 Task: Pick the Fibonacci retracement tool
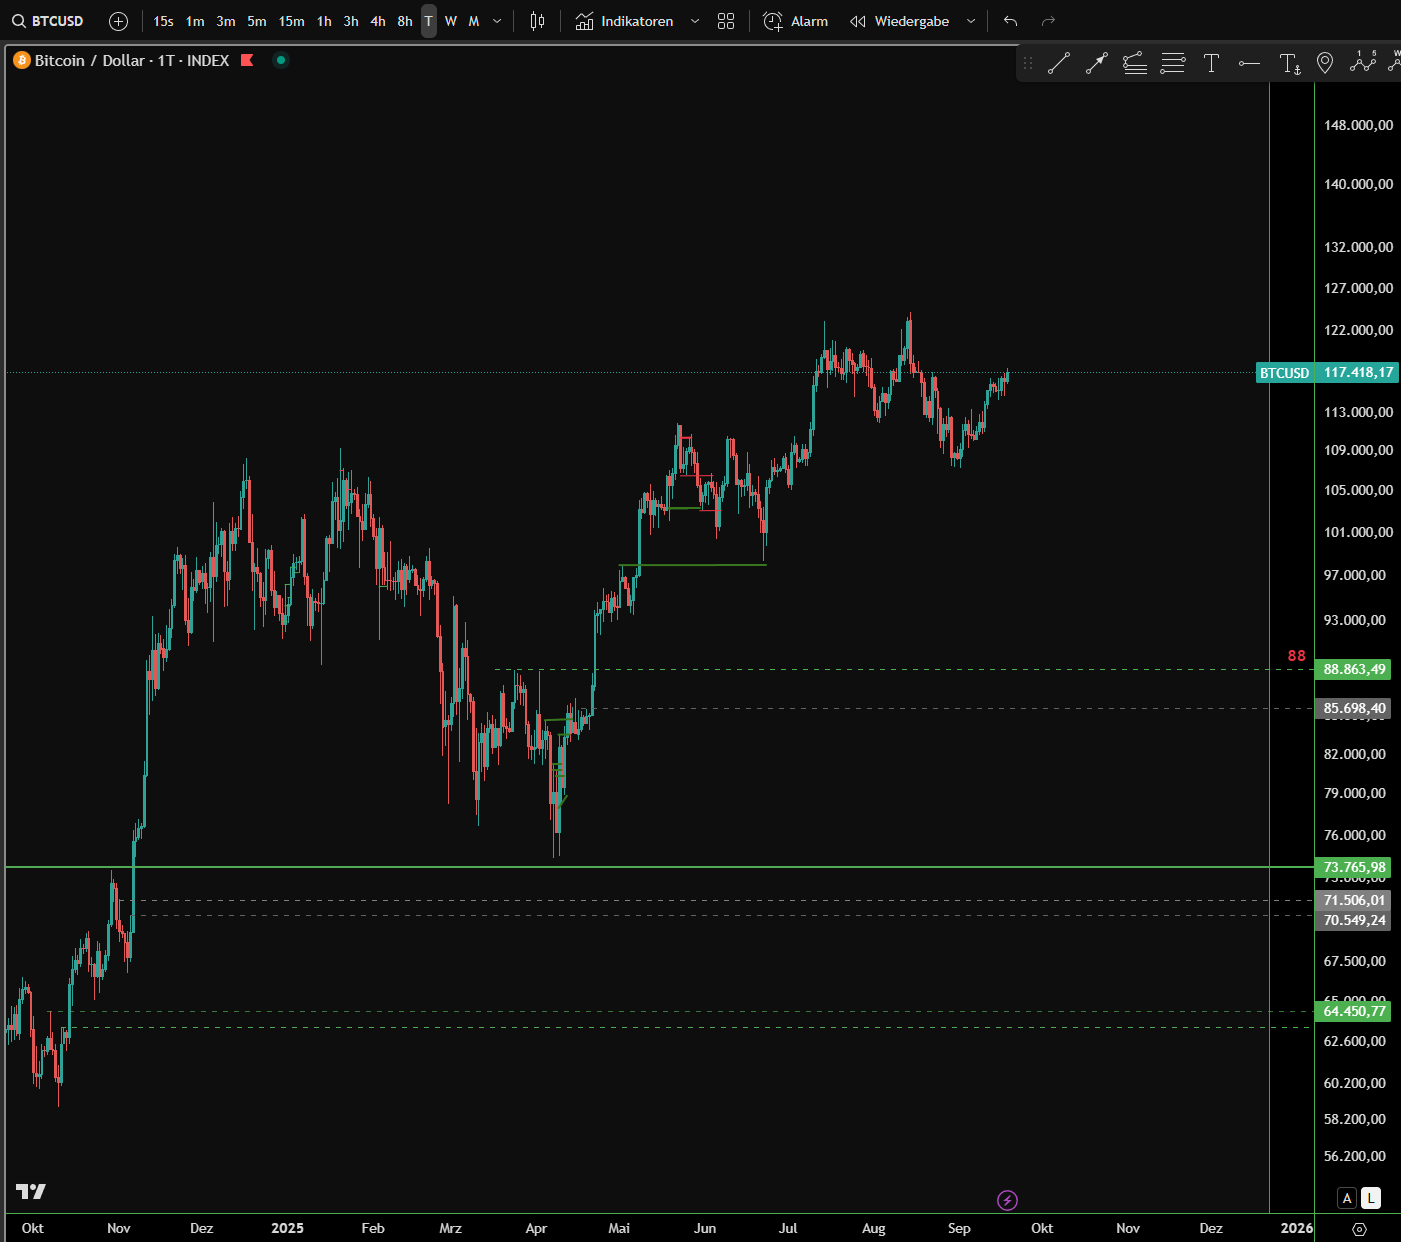point(1173,64)
